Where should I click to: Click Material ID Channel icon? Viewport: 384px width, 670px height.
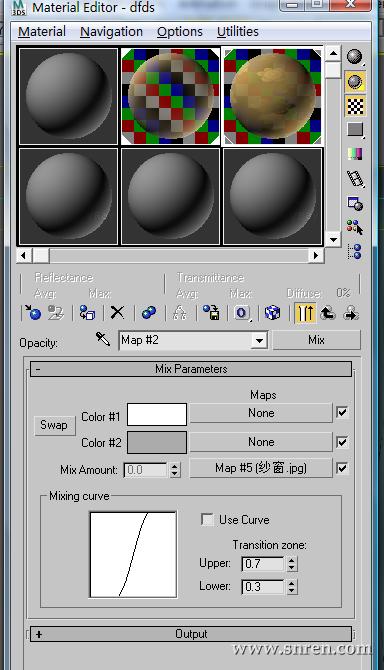pos(241,313)
